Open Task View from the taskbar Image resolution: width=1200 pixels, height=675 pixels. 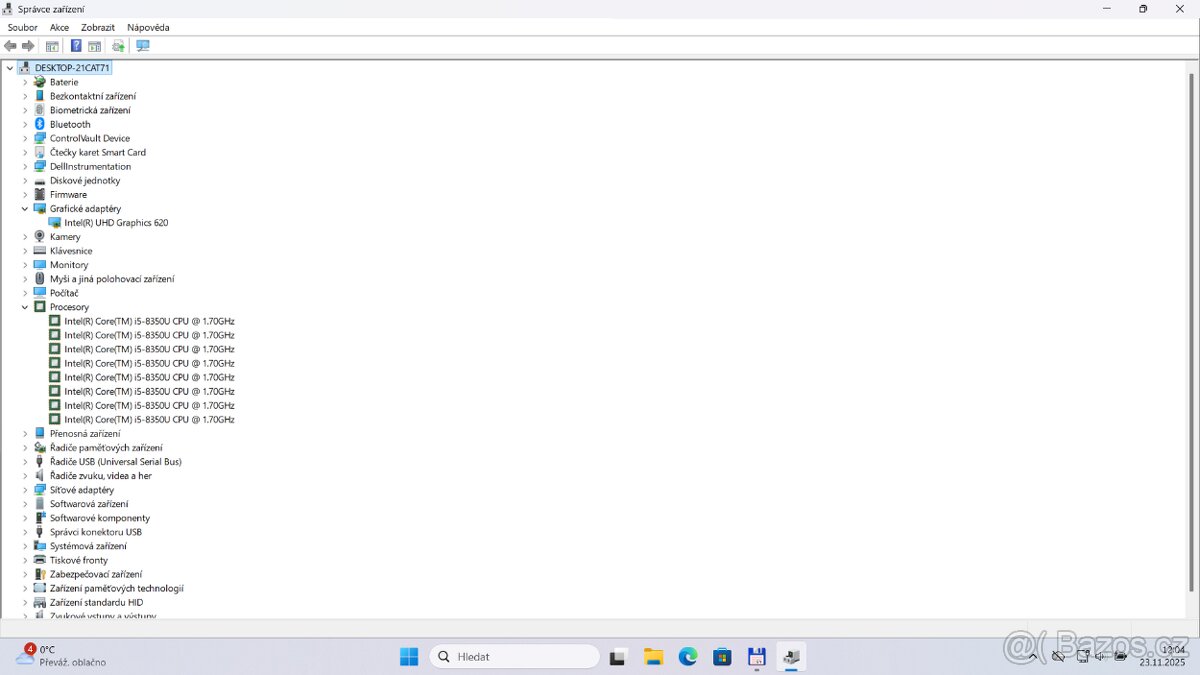click(x=618, y=657)
